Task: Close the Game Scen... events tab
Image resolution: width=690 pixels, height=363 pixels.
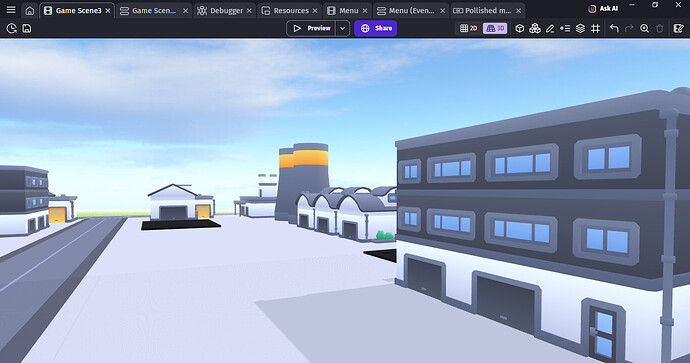Action: pyautogui.click(x=185, y=11)
